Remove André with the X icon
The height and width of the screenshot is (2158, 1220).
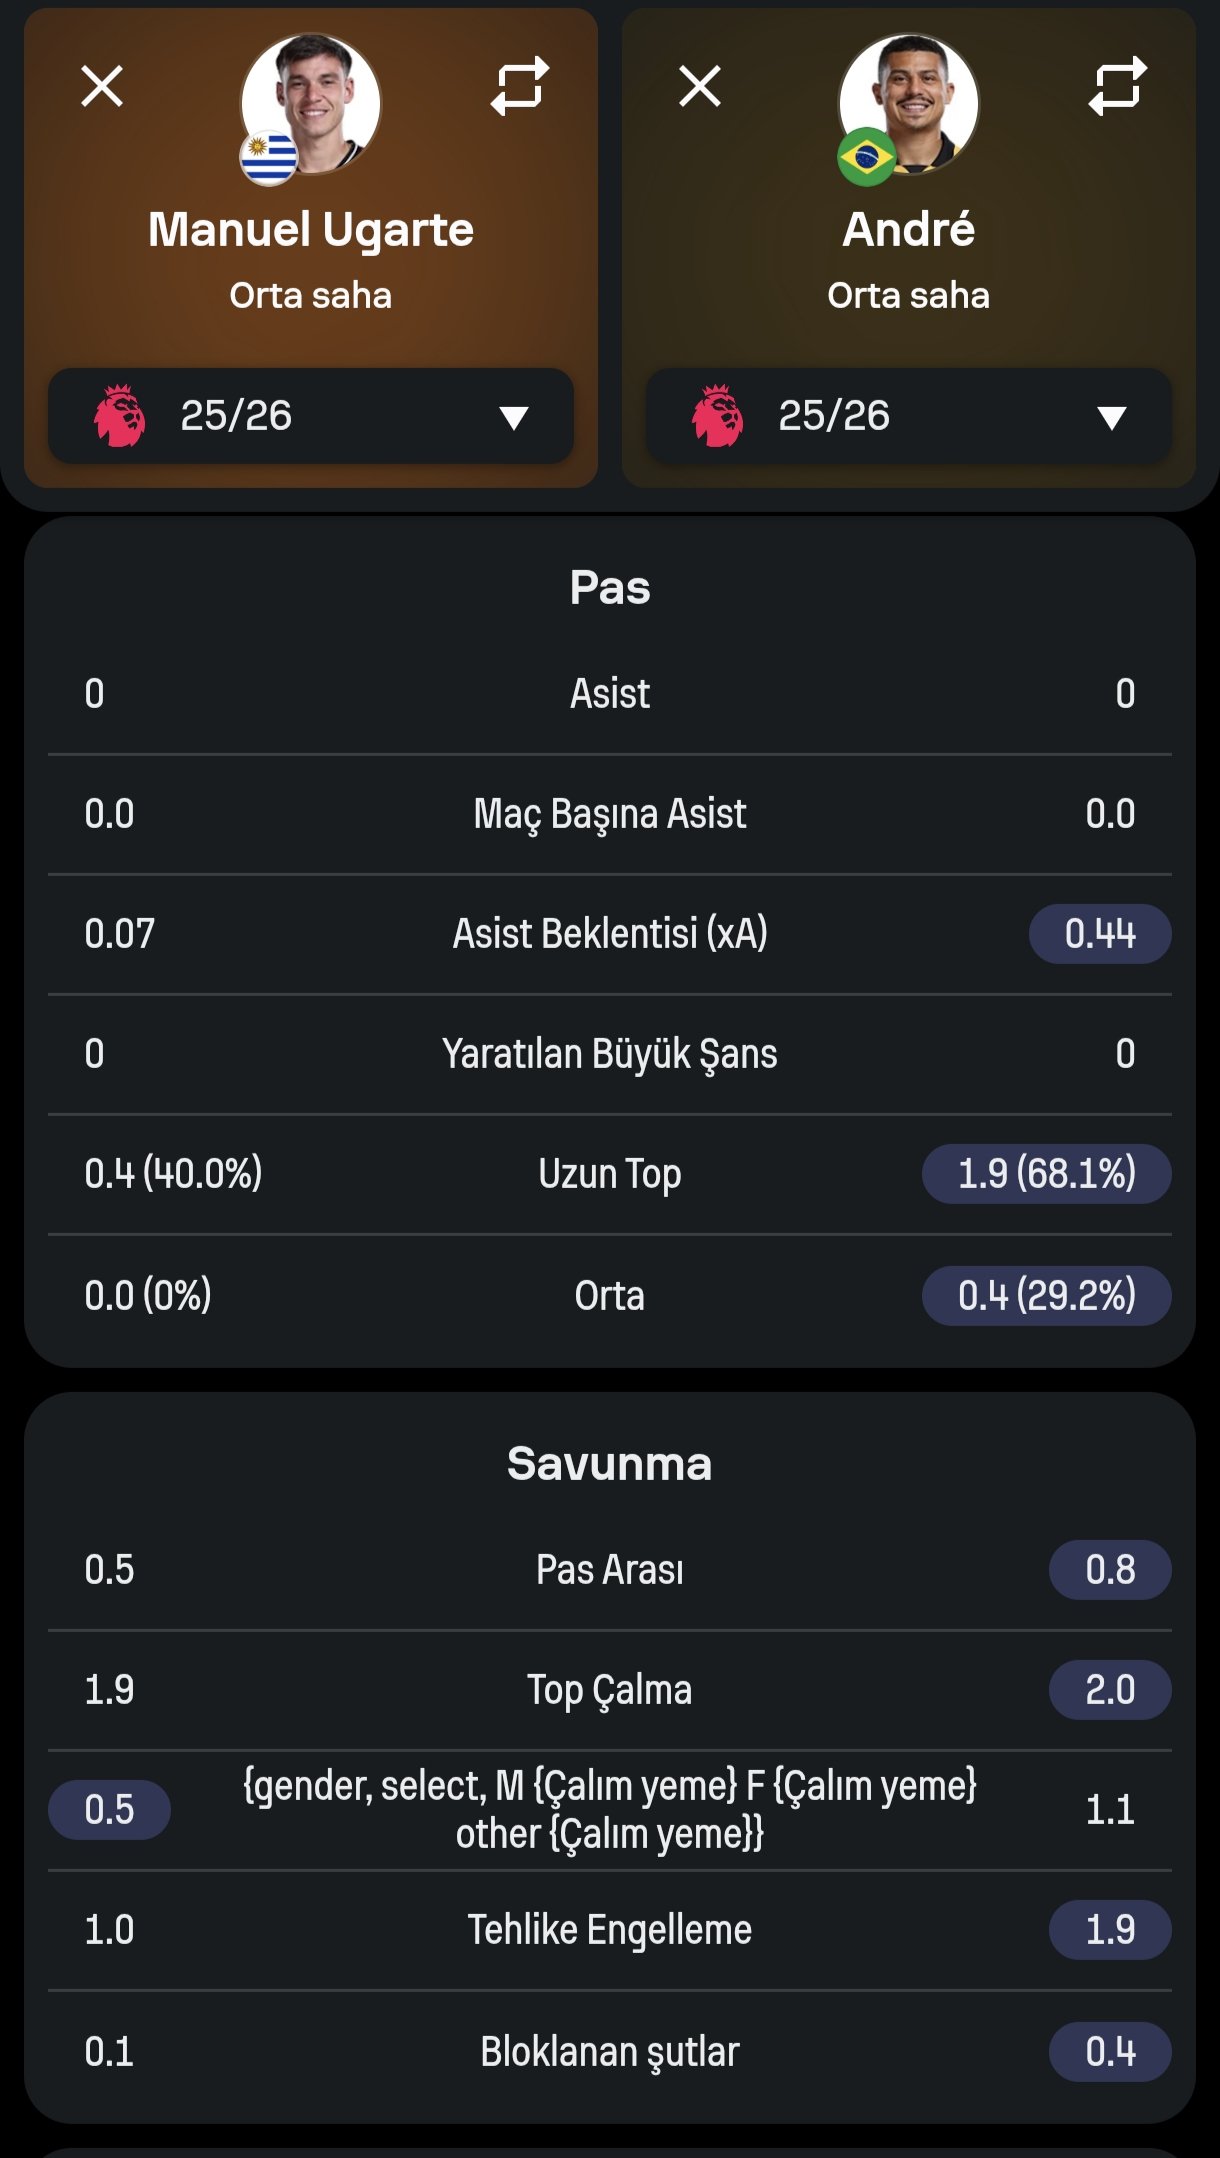700,86
